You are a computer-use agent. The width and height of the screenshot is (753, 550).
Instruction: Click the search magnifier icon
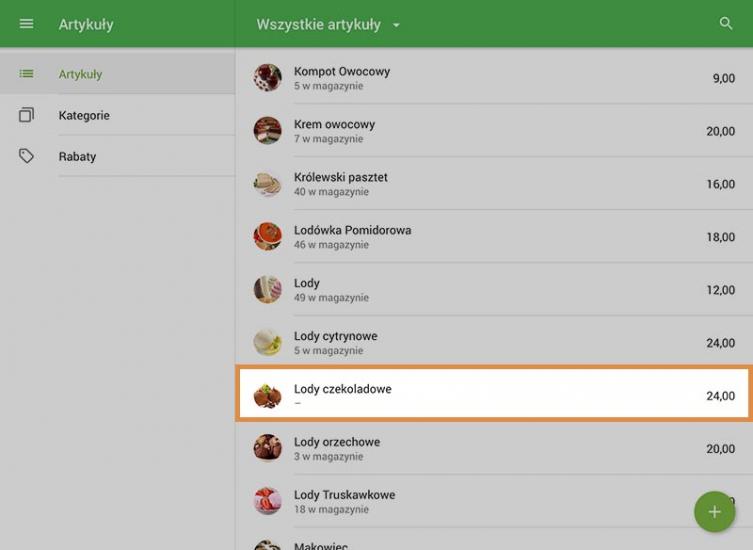[x=726, y=23]
